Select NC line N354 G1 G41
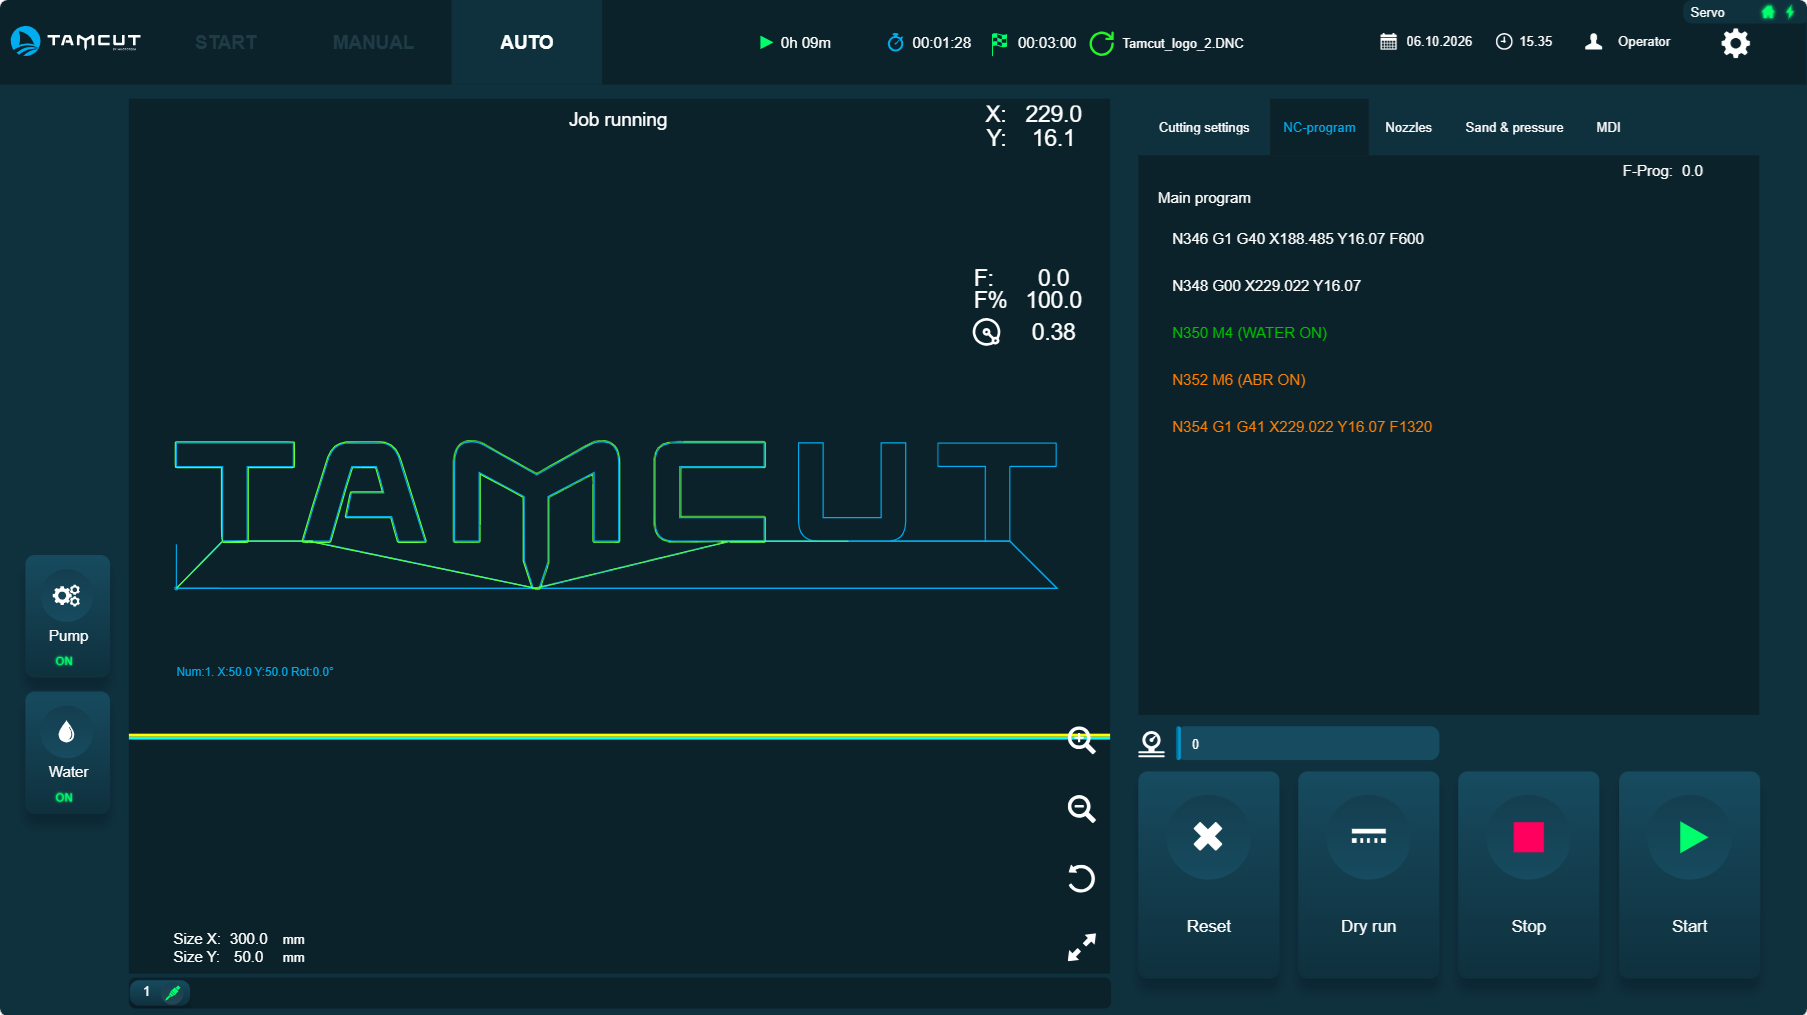Viewport: 1807px width, 1015px height. (1301, 426)
